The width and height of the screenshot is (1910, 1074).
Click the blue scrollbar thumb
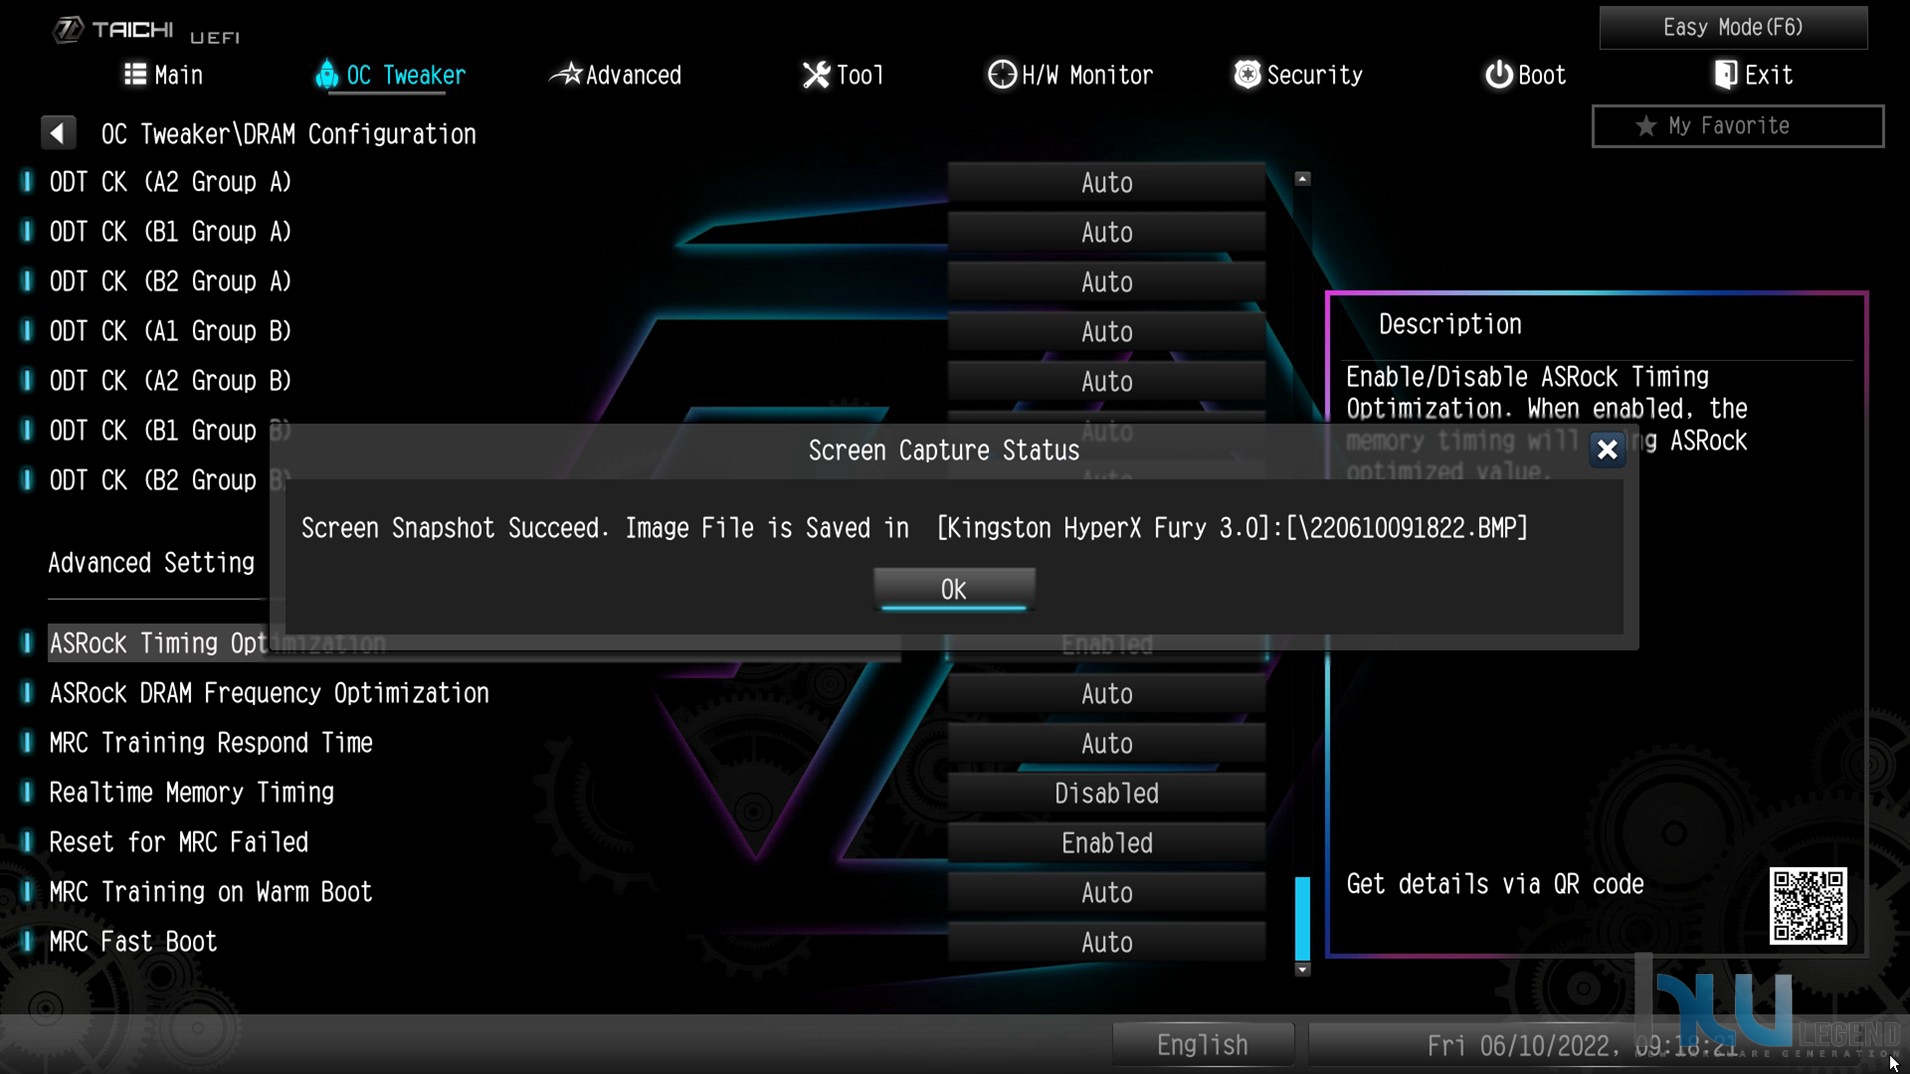pyautogui.click(x=1302, y=918)
